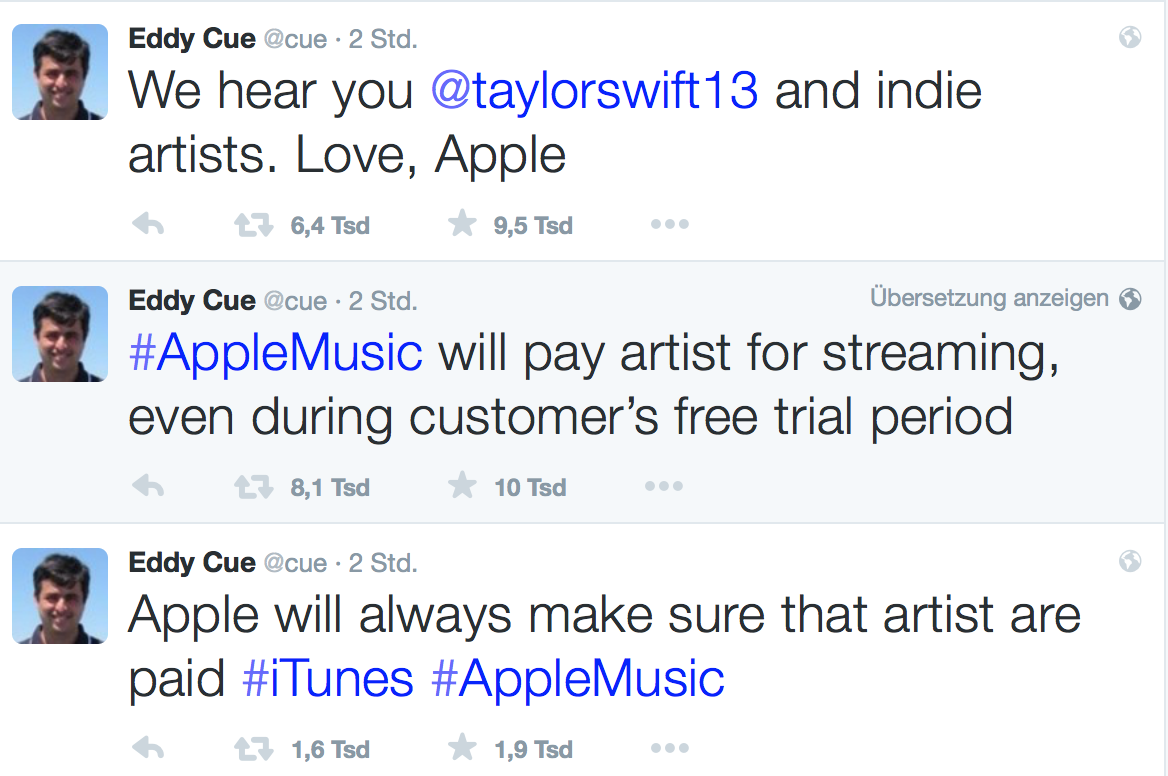
Task: Open the @taylorswift13 mention link
Action: [594, 92]
